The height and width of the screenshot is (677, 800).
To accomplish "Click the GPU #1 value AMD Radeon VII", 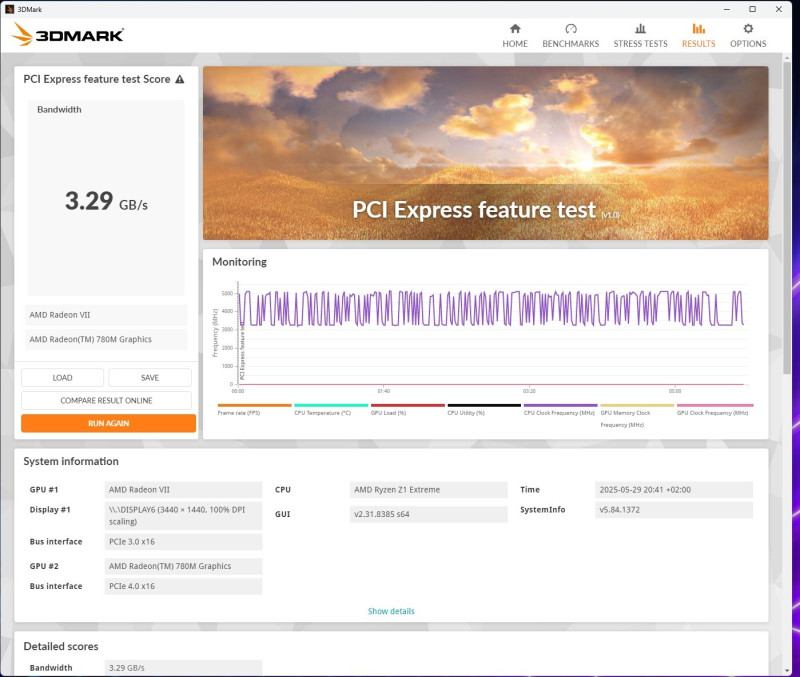I will pos(183,490).
